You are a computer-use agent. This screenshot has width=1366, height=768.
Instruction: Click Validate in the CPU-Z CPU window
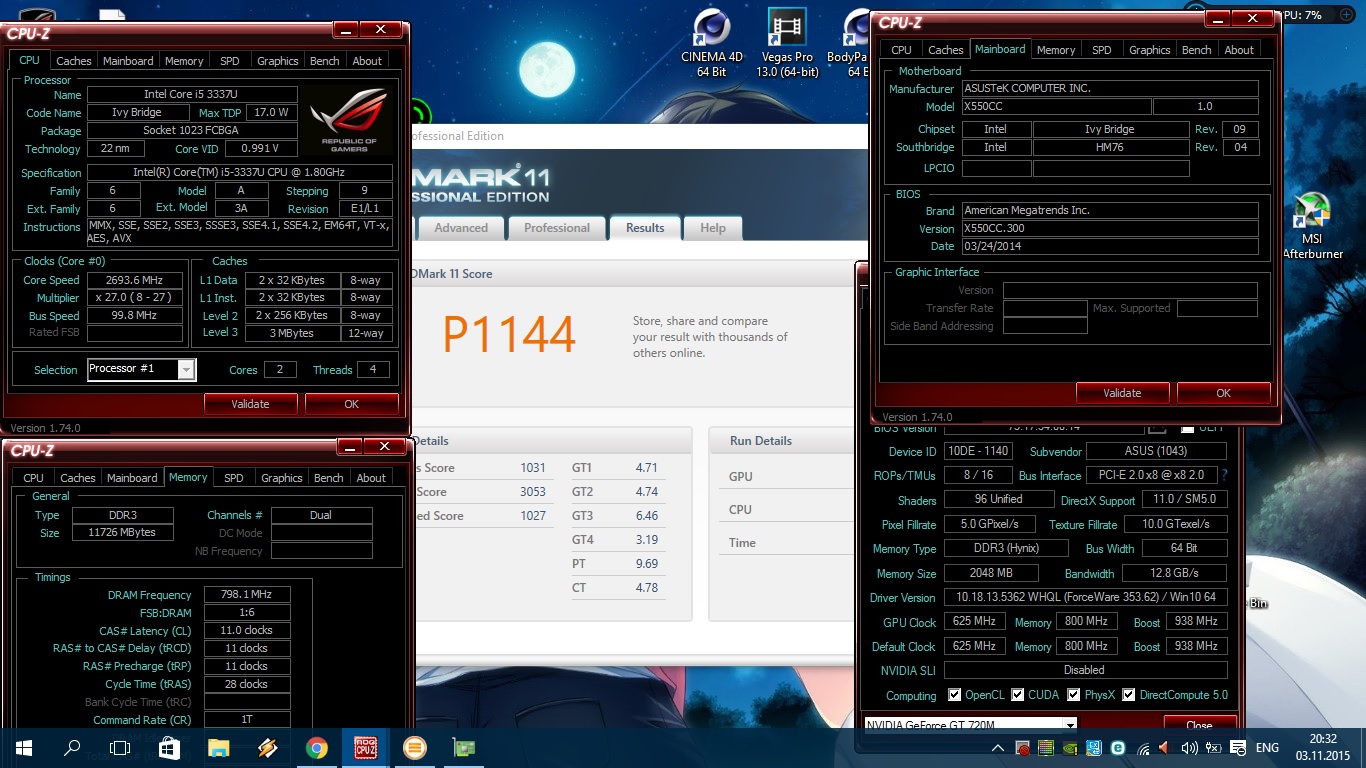click(x=250, y=404)
